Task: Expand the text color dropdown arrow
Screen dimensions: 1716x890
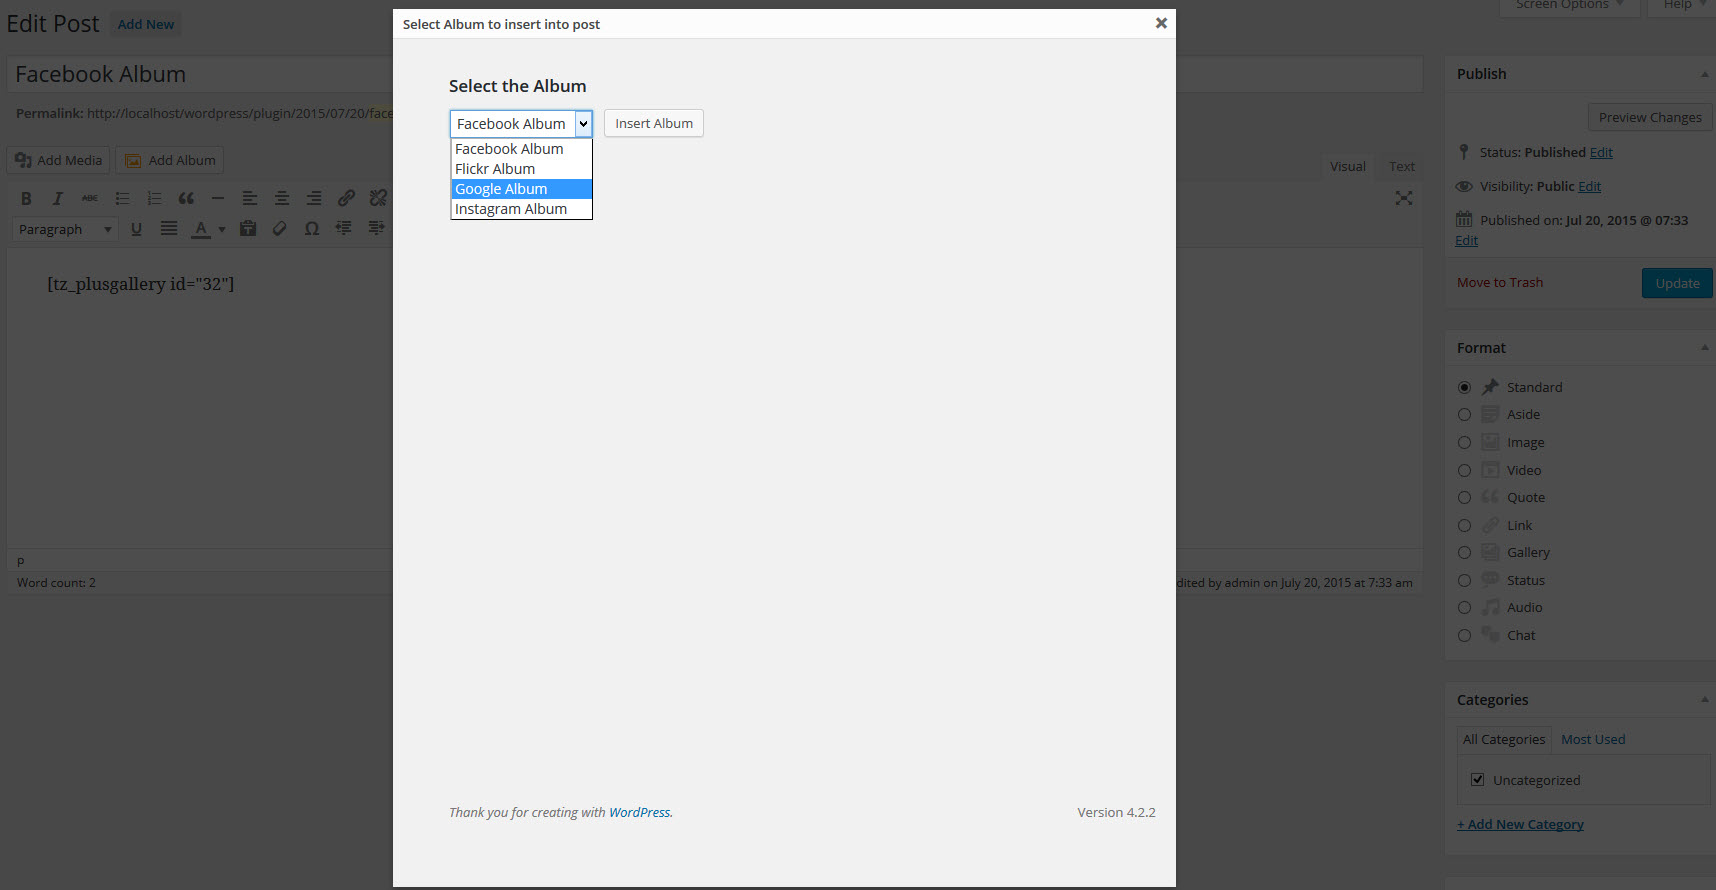Action: [222, 229]
